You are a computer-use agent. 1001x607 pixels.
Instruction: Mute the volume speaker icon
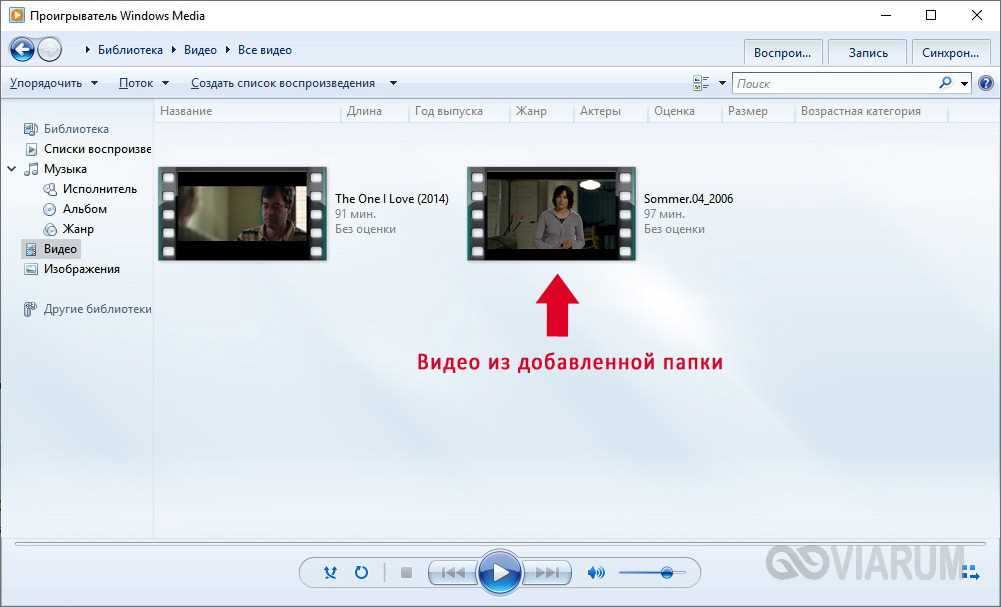[x=596, y=573]
